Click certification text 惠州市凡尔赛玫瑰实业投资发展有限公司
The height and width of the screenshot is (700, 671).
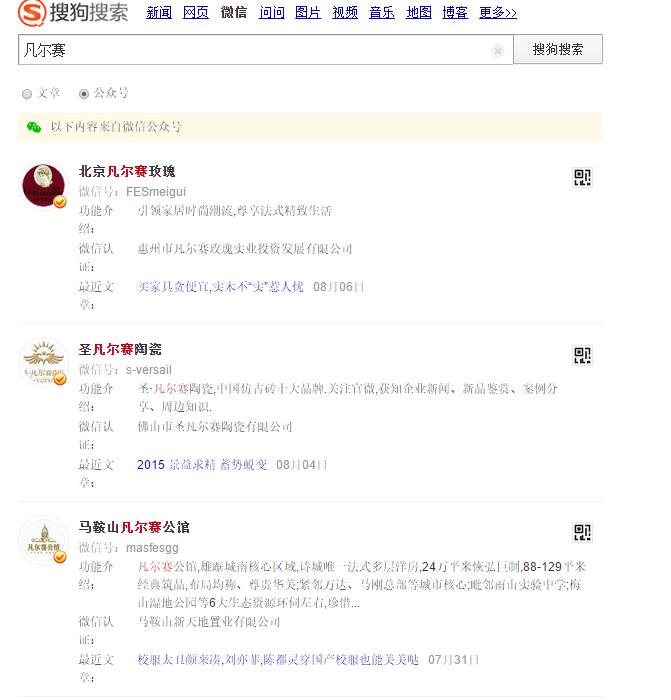245,249
